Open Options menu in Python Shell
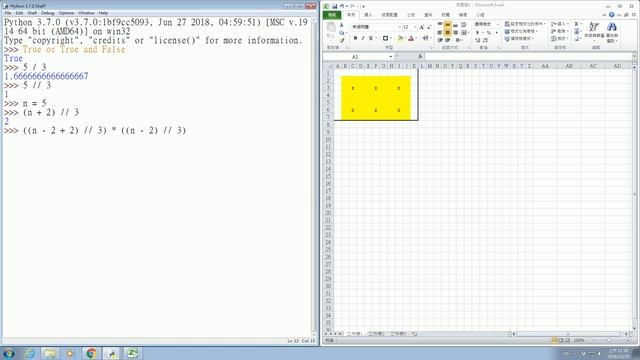The width and height of the screenshot is (640, 360). 66,13
